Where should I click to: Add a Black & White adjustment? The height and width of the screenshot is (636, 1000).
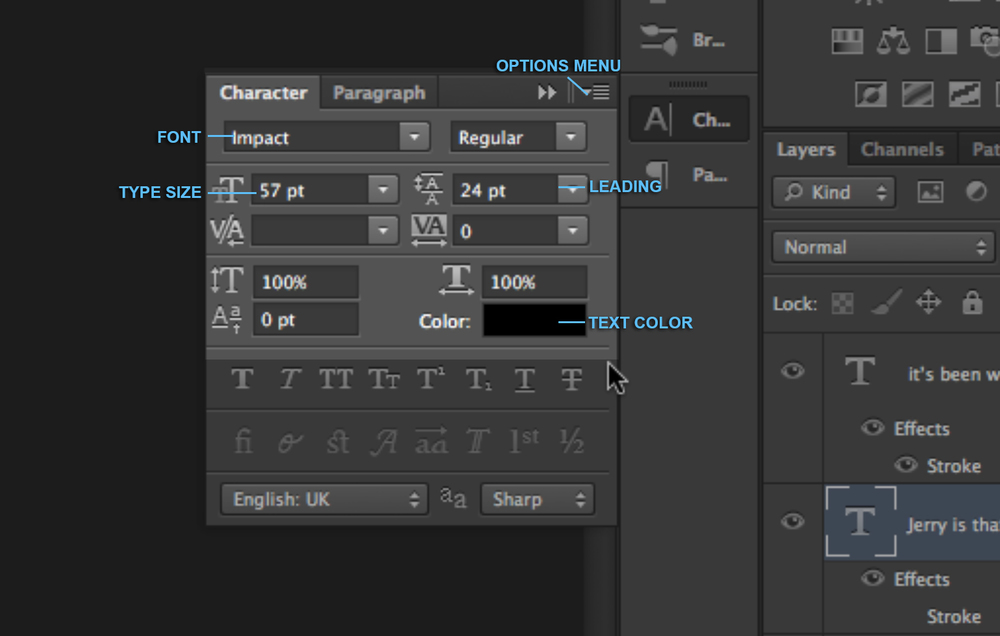click(x=941, y=41)
